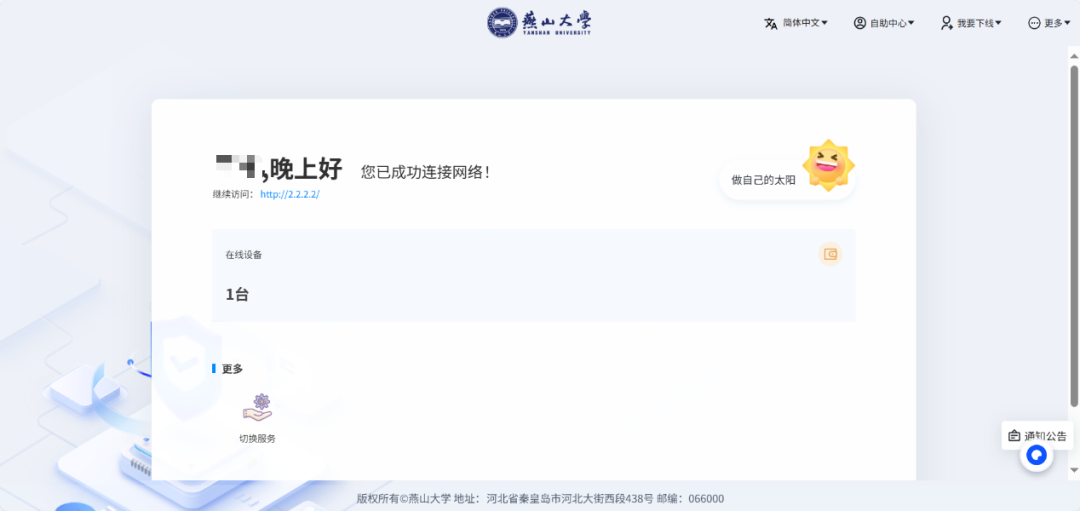Click the scrollbar down arrow

click(1074, 470)
